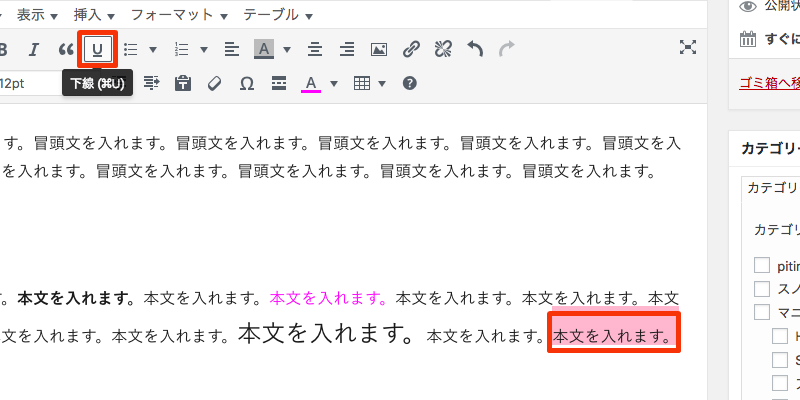The width and height of the screenshot is (800, 400).
Task: Clear formatting with eraser
Action: [x=215, y=83]
